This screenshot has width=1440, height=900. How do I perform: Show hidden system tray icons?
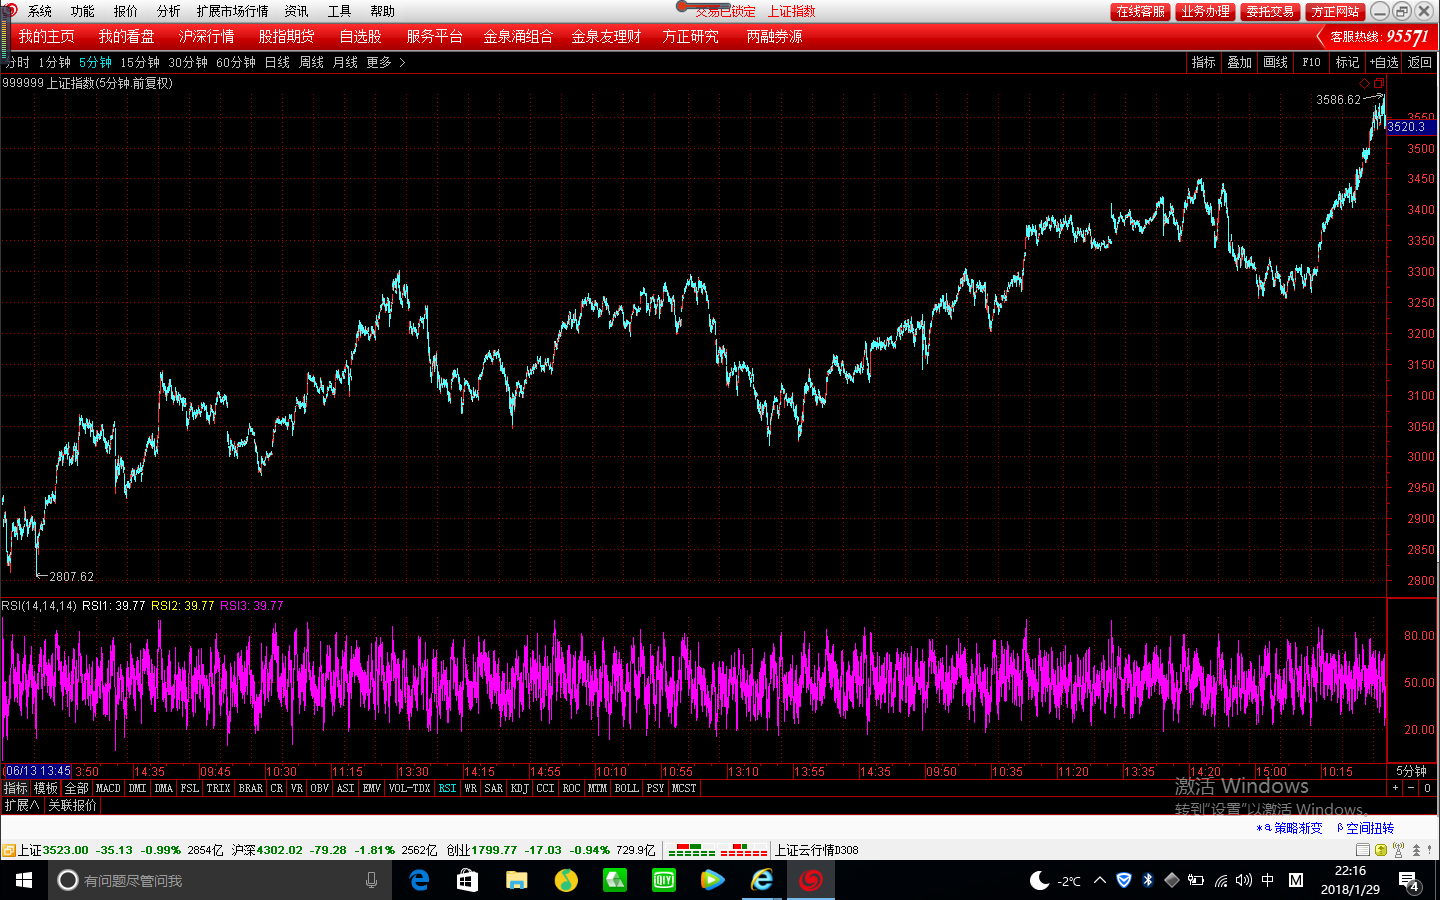pyautogui.click(x=1100, y=881)
